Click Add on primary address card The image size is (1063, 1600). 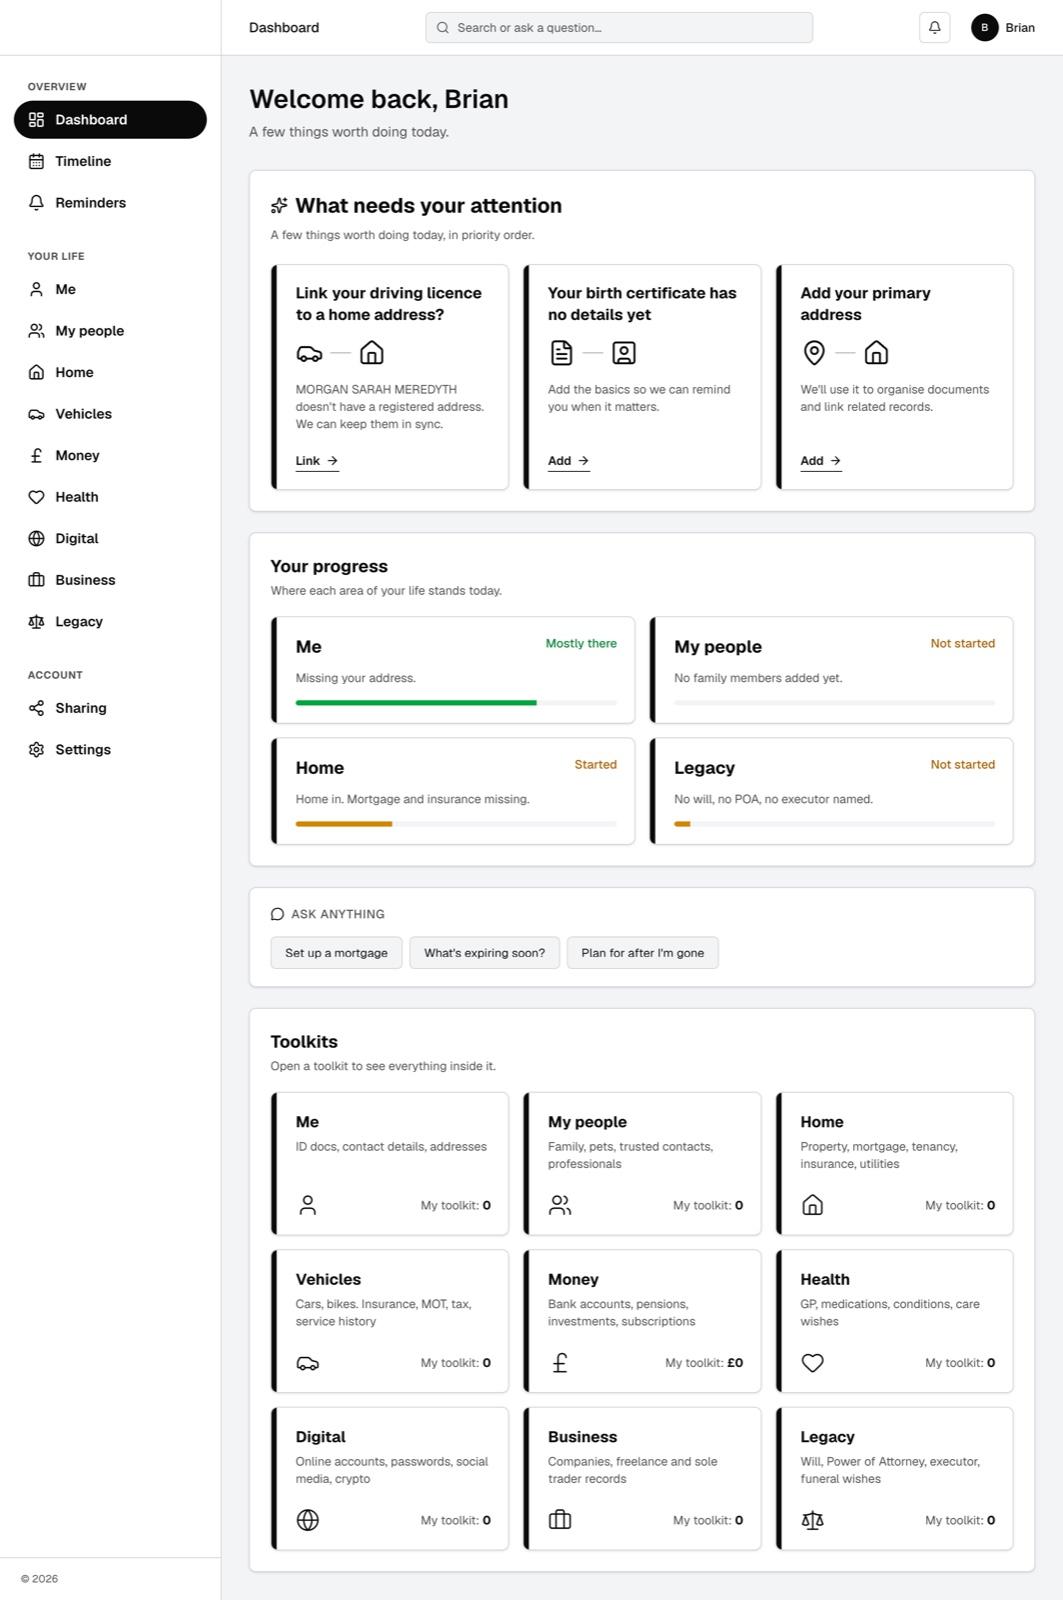[821, 461]
